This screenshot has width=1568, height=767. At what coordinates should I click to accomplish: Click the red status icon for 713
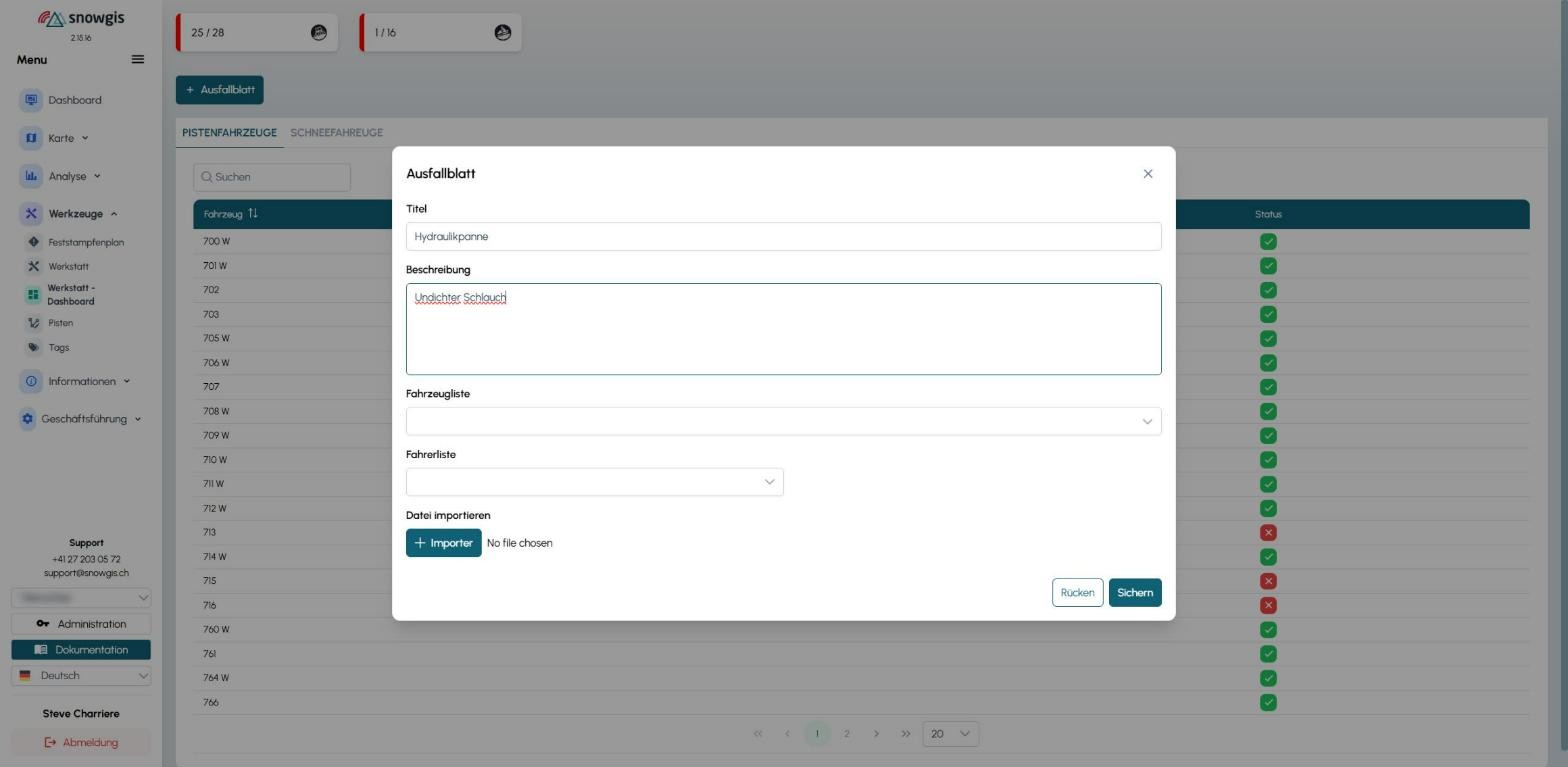[x=1268, y=533]
